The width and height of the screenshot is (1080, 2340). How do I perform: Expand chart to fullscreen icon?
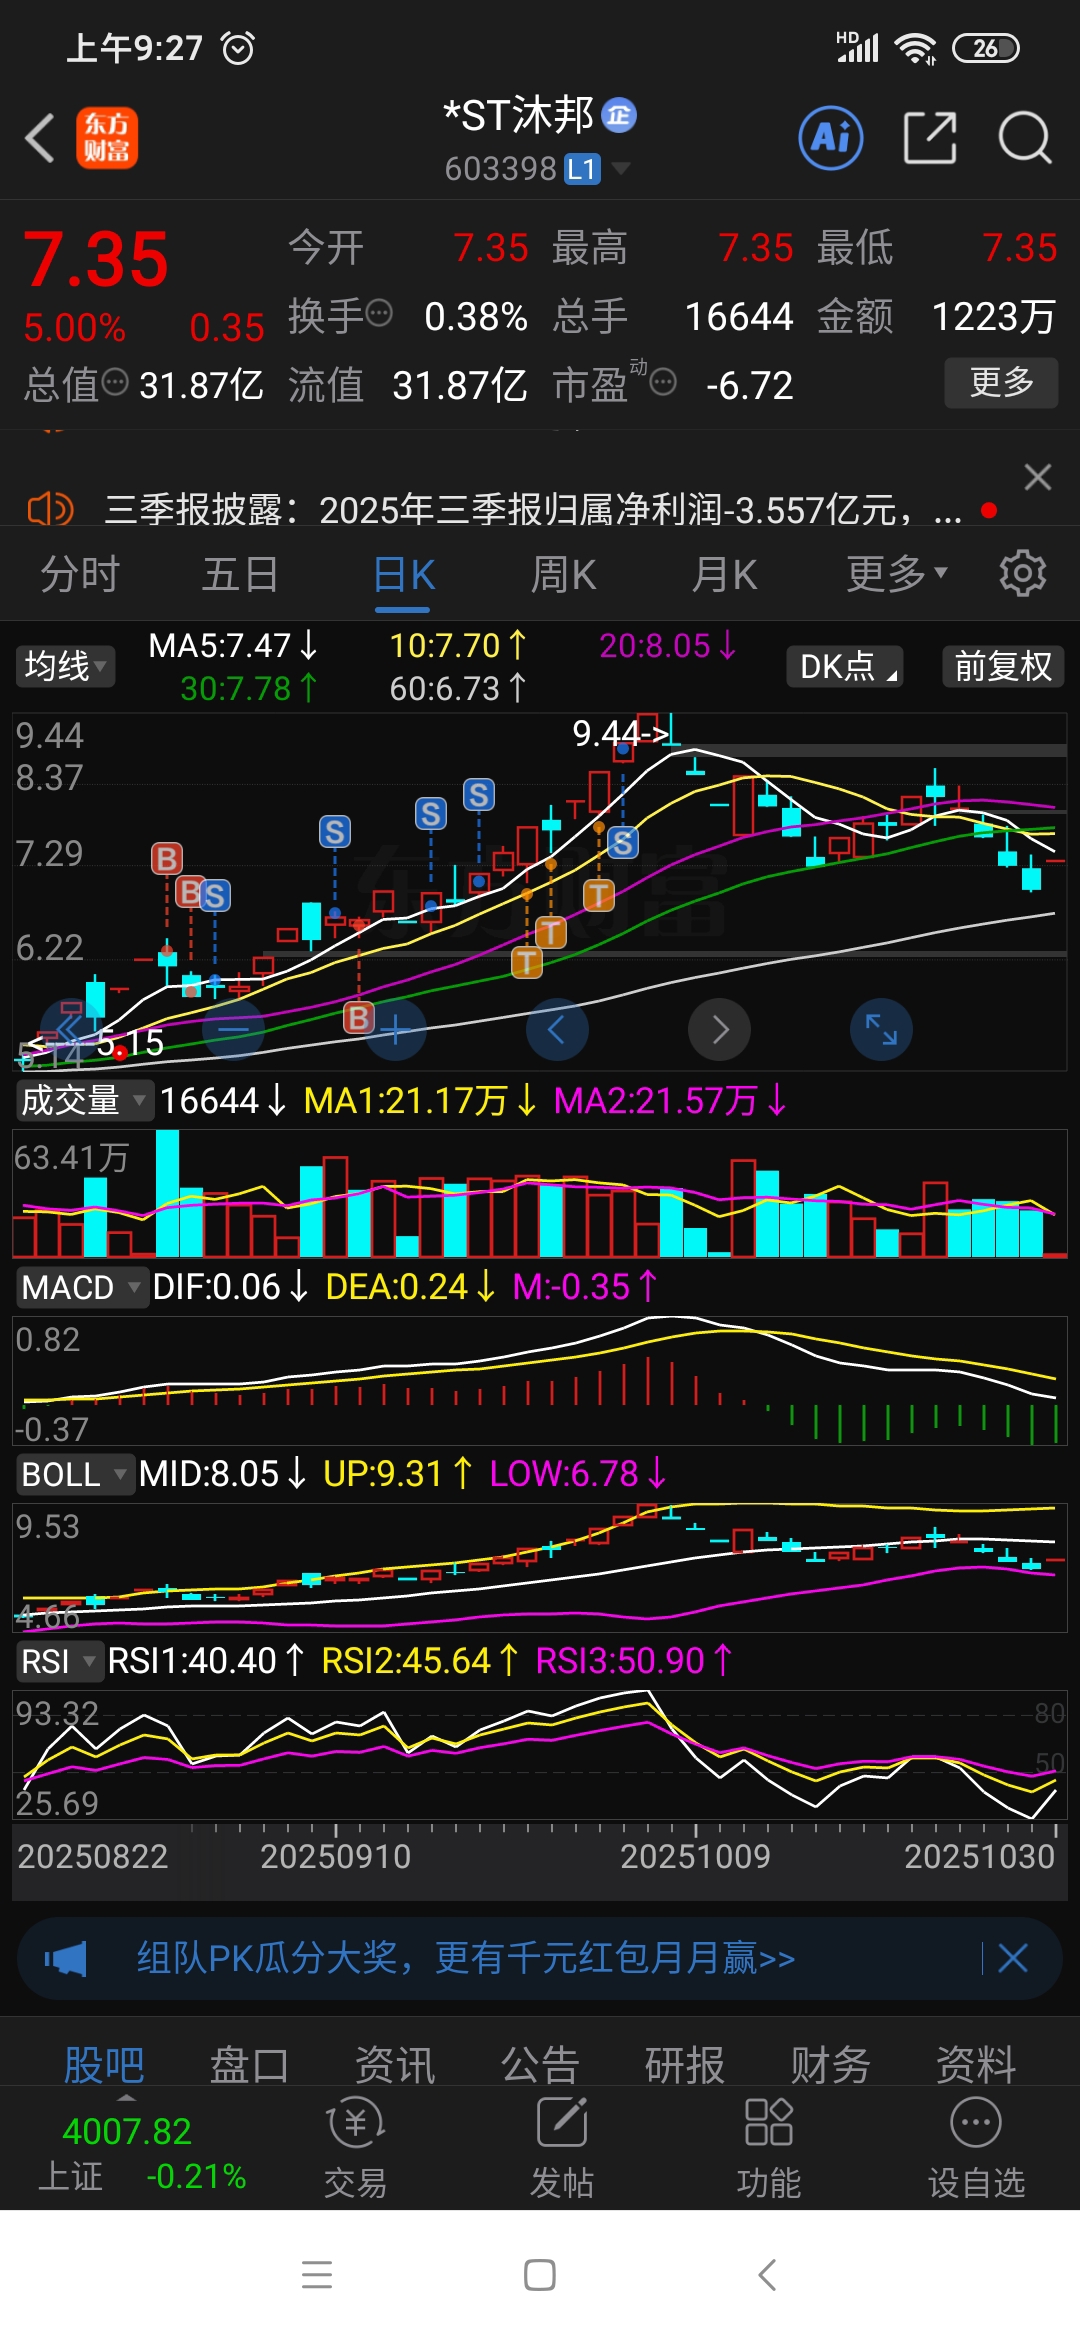pos(881,1029)
